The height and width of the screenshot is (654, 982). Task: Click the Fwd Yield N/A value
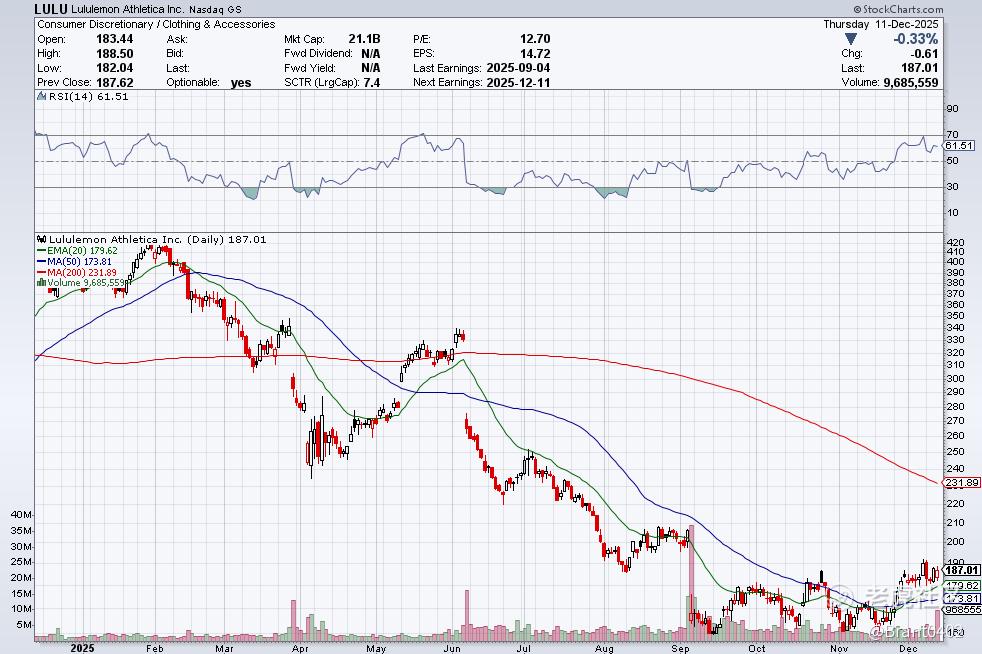pyautogui.click(x=371, y=68)
